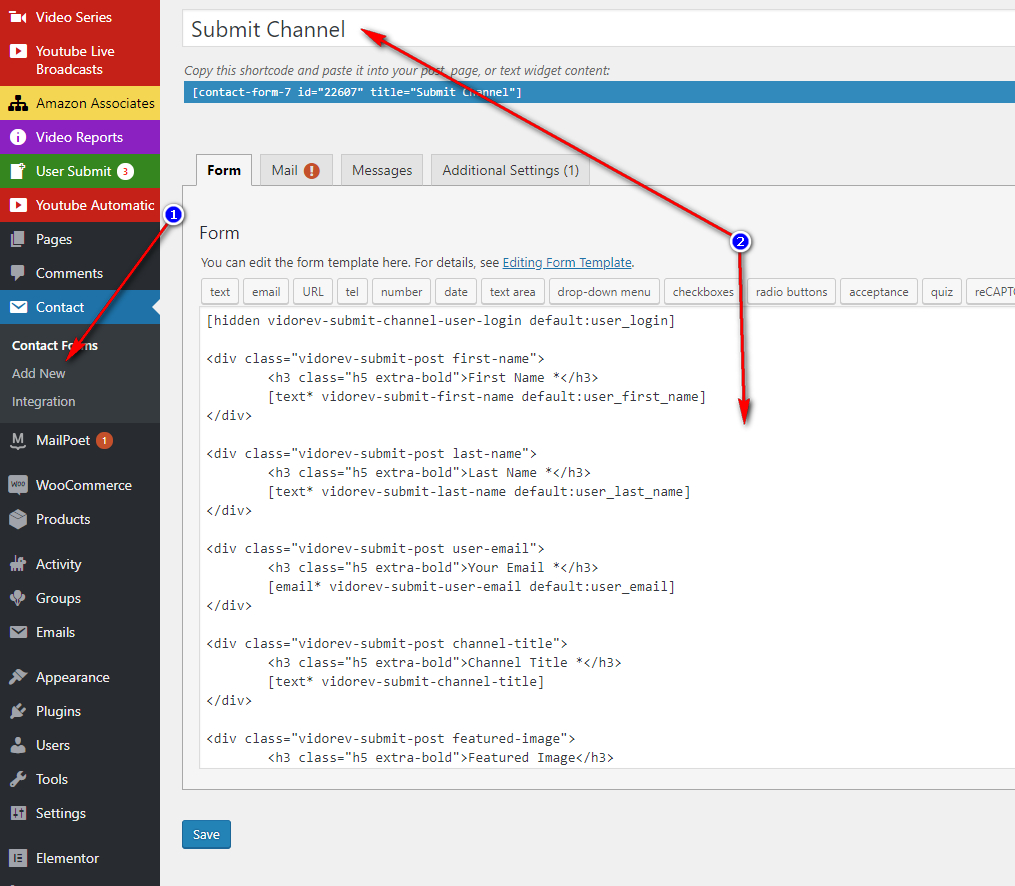Open the Additional Settings tab
Viewport: 1015px width, 886px height.
coord(510,170)
